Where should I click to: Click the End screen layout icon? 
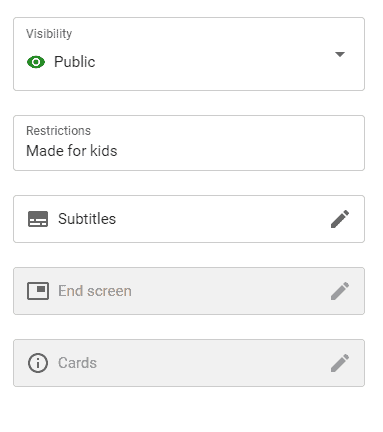(38, 291)
